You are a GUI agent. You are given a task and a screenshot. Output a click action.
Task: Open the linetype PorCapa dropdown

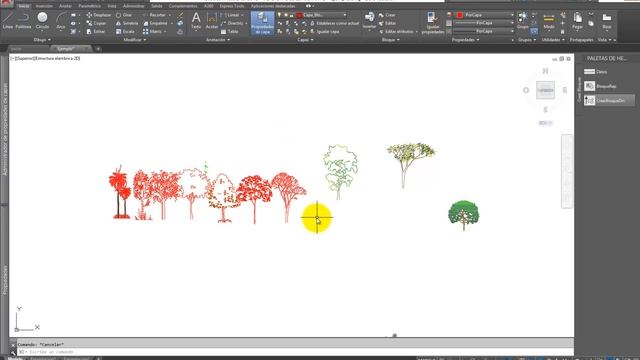click(483, 31)
